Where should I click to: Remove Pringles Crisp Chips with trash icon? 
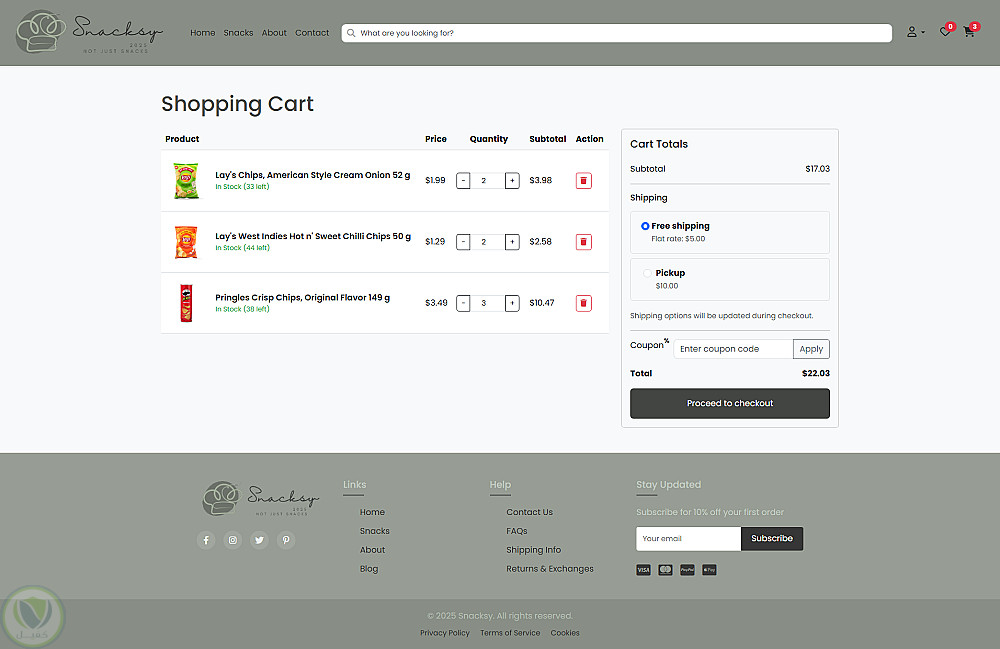(583, 303)
